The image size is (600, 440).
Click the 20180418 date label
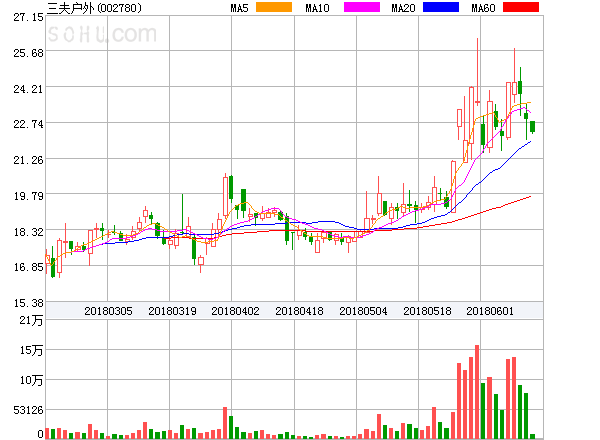(x=299, y=311)
